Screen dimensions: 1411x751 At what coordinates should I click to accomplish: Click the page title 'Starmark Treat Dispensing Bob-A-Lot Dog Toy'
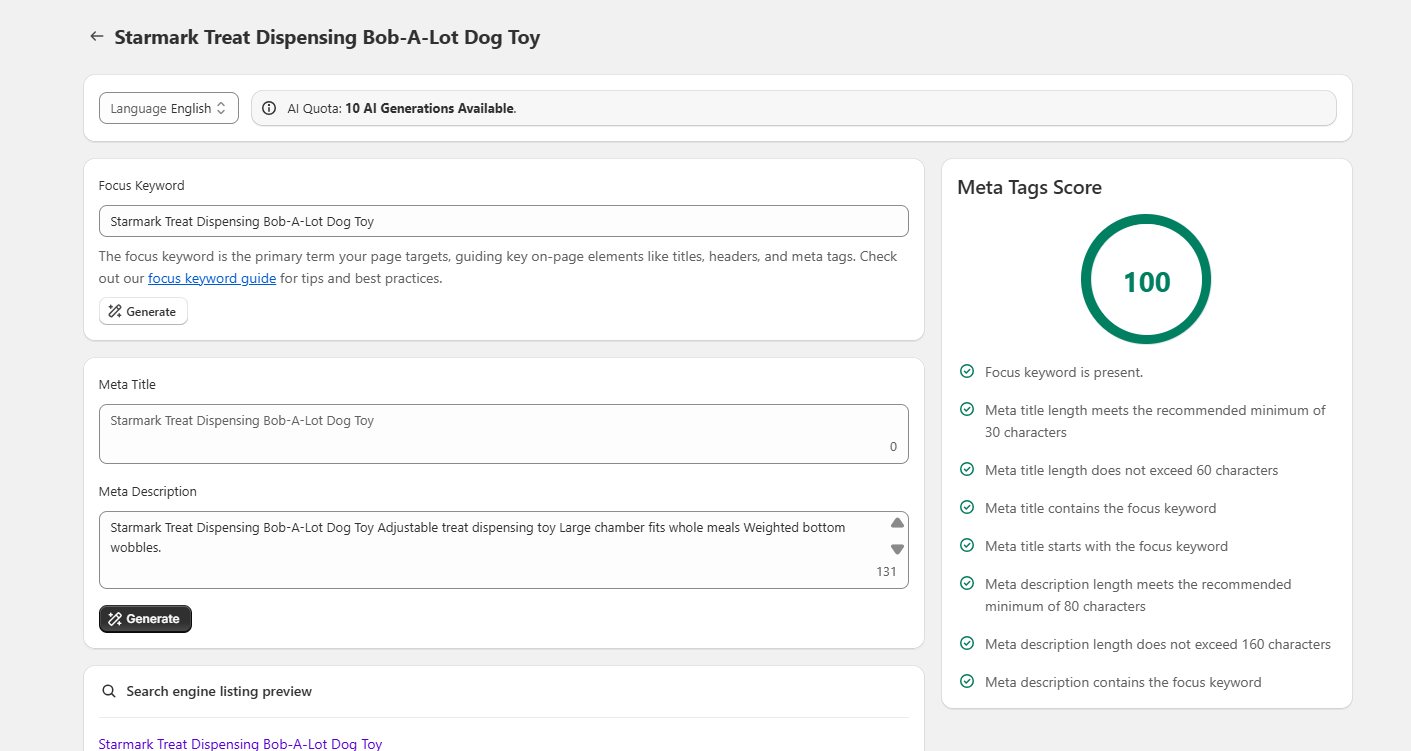tap(327, 38)
